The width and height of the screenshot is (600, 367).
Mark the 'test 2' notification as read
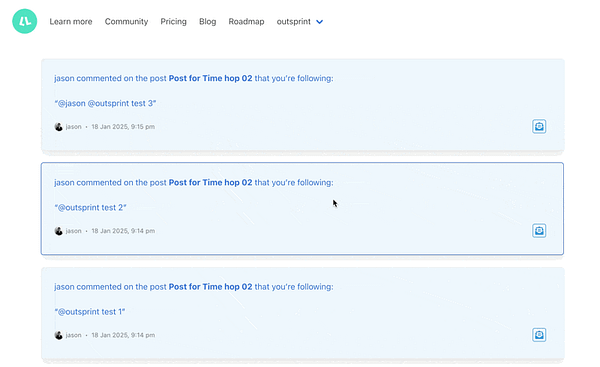[539, 231]
